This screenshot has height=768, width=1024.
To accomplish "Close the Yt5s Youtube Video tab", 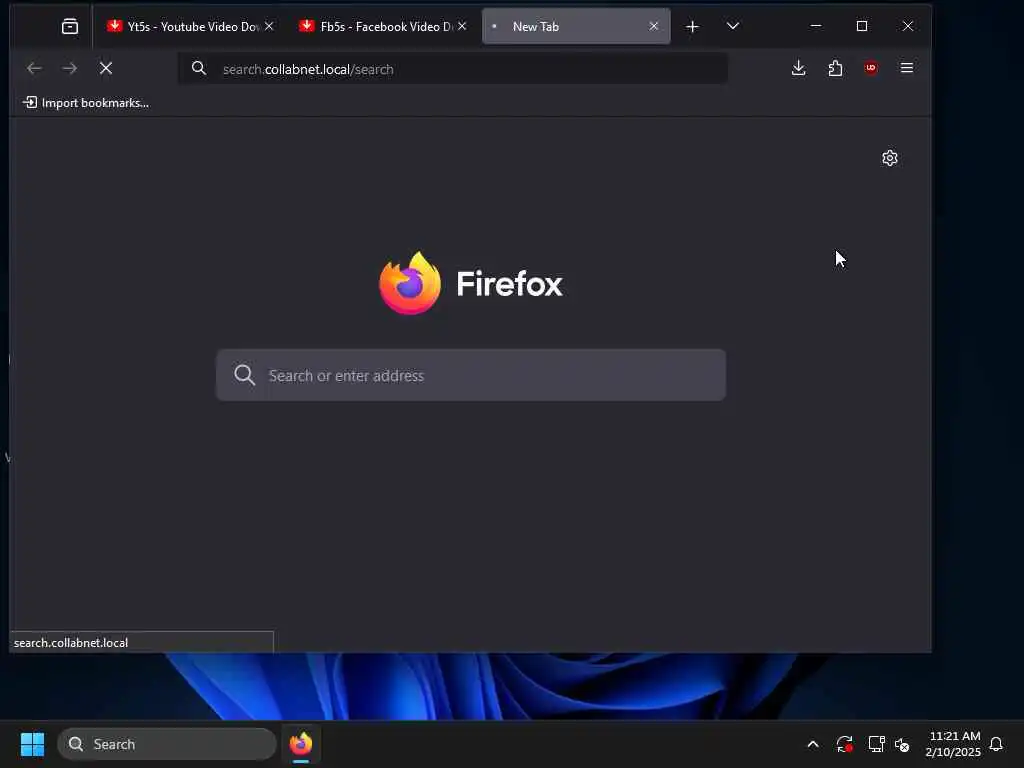I will [x=269, y=26].
